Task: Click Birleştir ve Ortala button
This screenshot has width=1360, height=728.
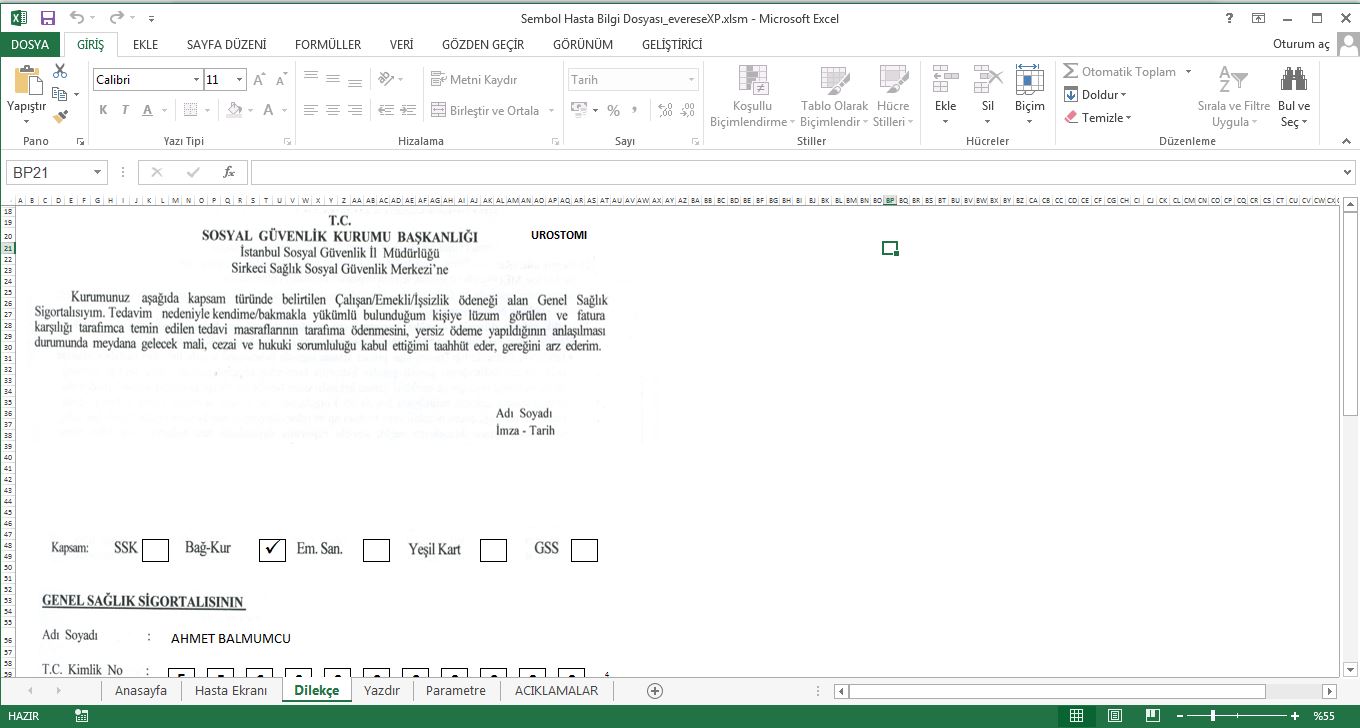Action: pos(486,110)
